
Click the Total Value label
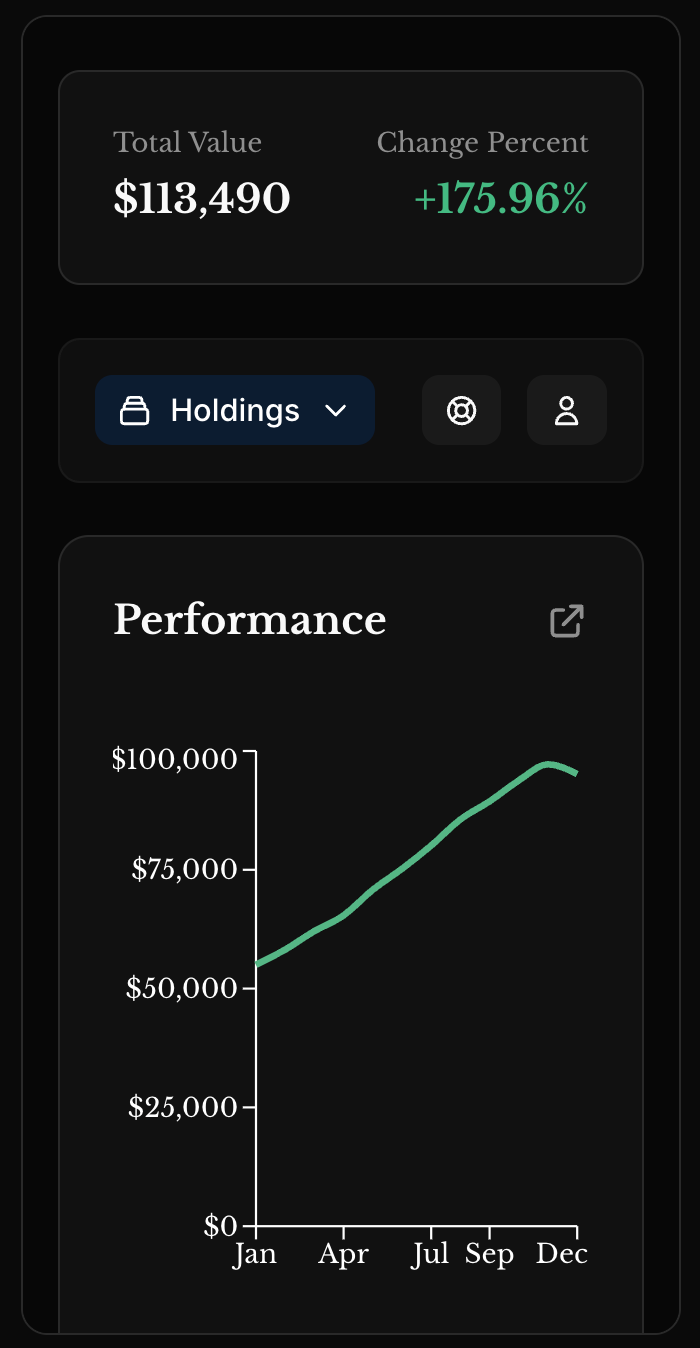click(187, 143)
